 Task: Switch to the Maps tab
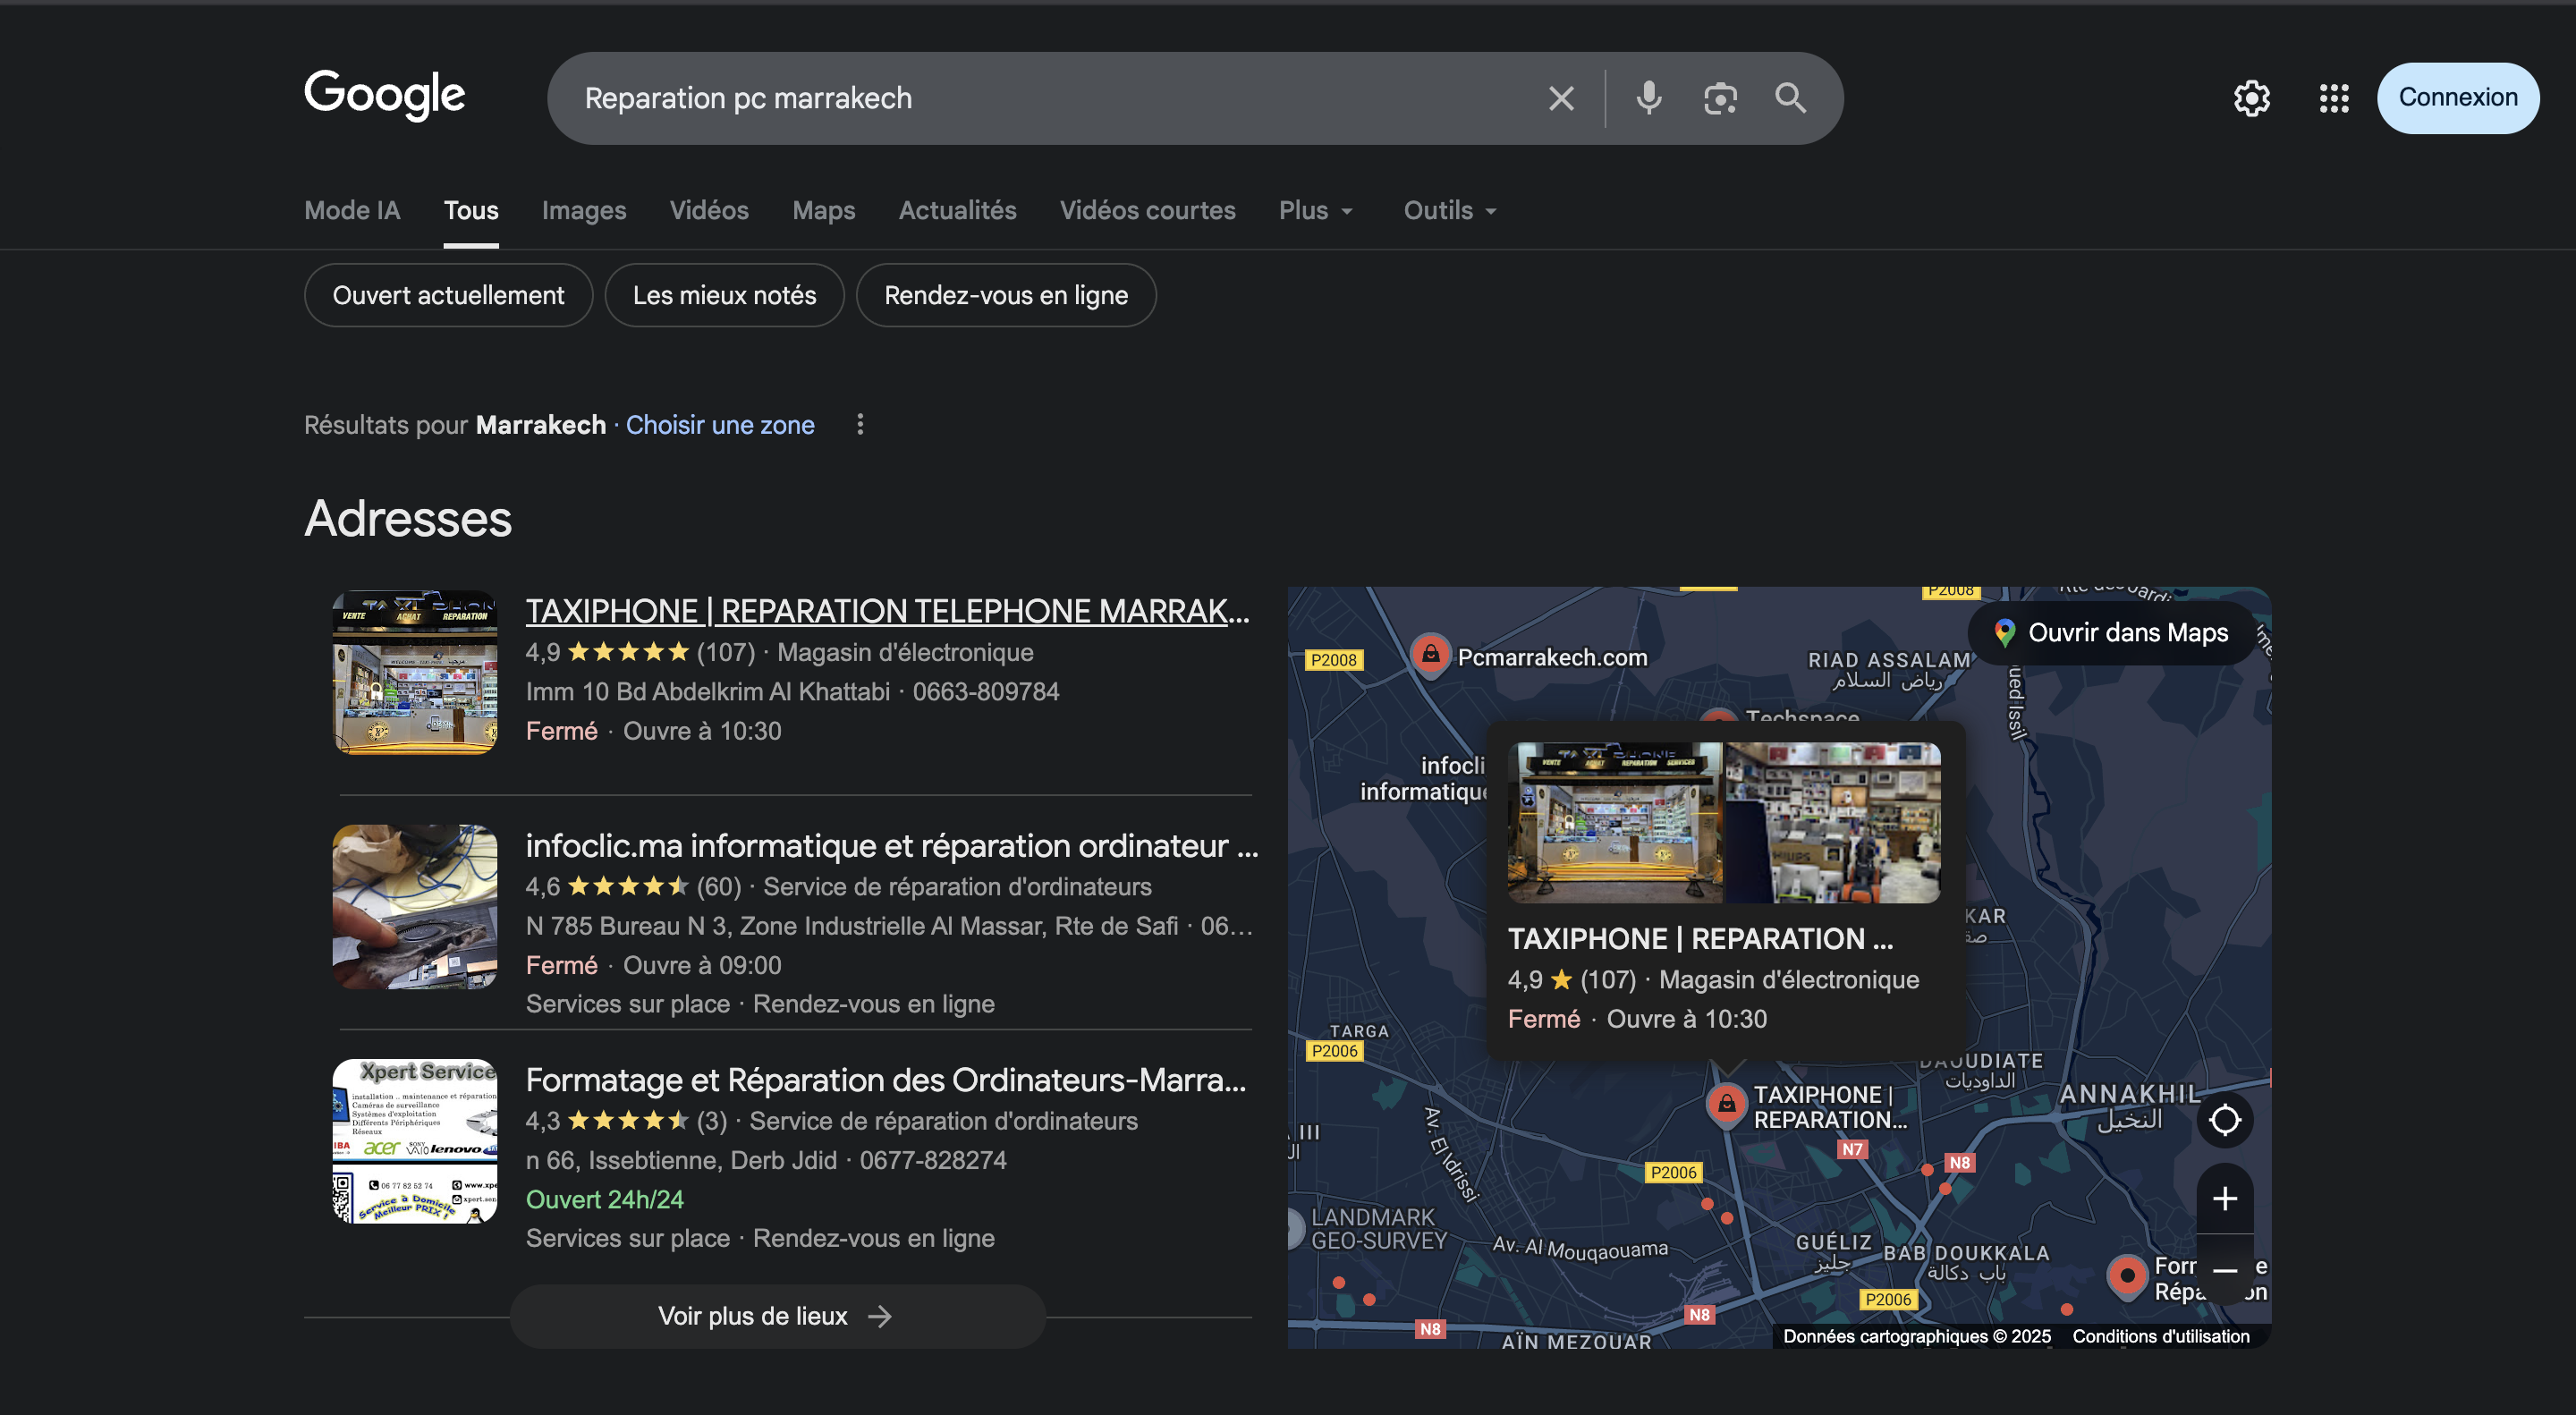823,210
